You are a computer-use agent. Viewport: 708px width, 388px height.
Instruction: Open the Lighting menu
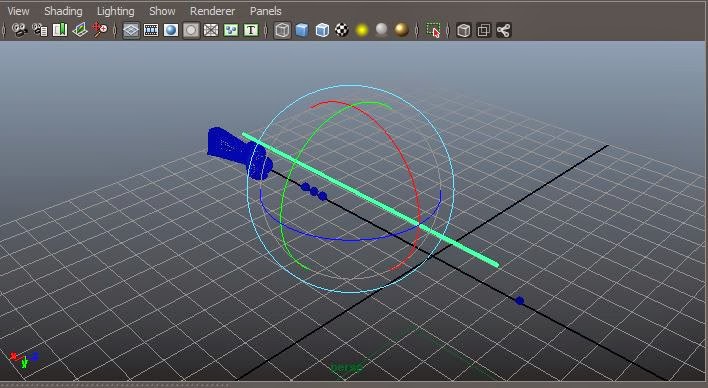coord(116,11)
